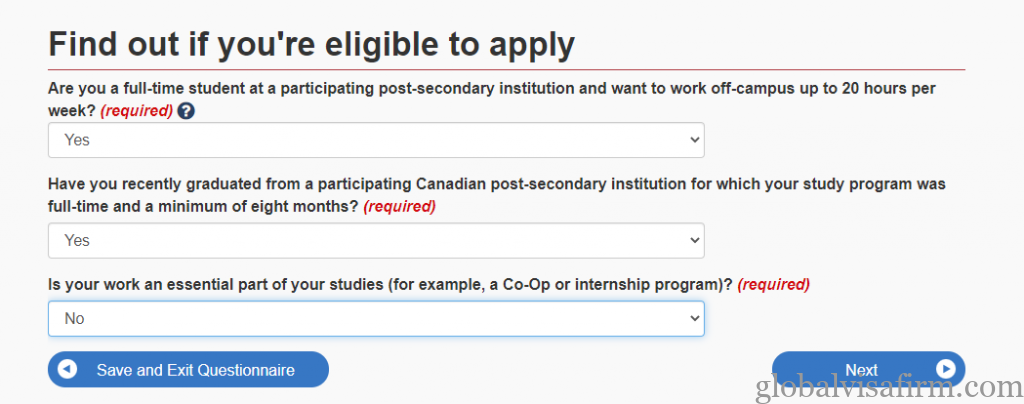The image size is (1024, 404).
Task: Click the 'Find out if you're eligible' heading
Action: tap(311, 45)
